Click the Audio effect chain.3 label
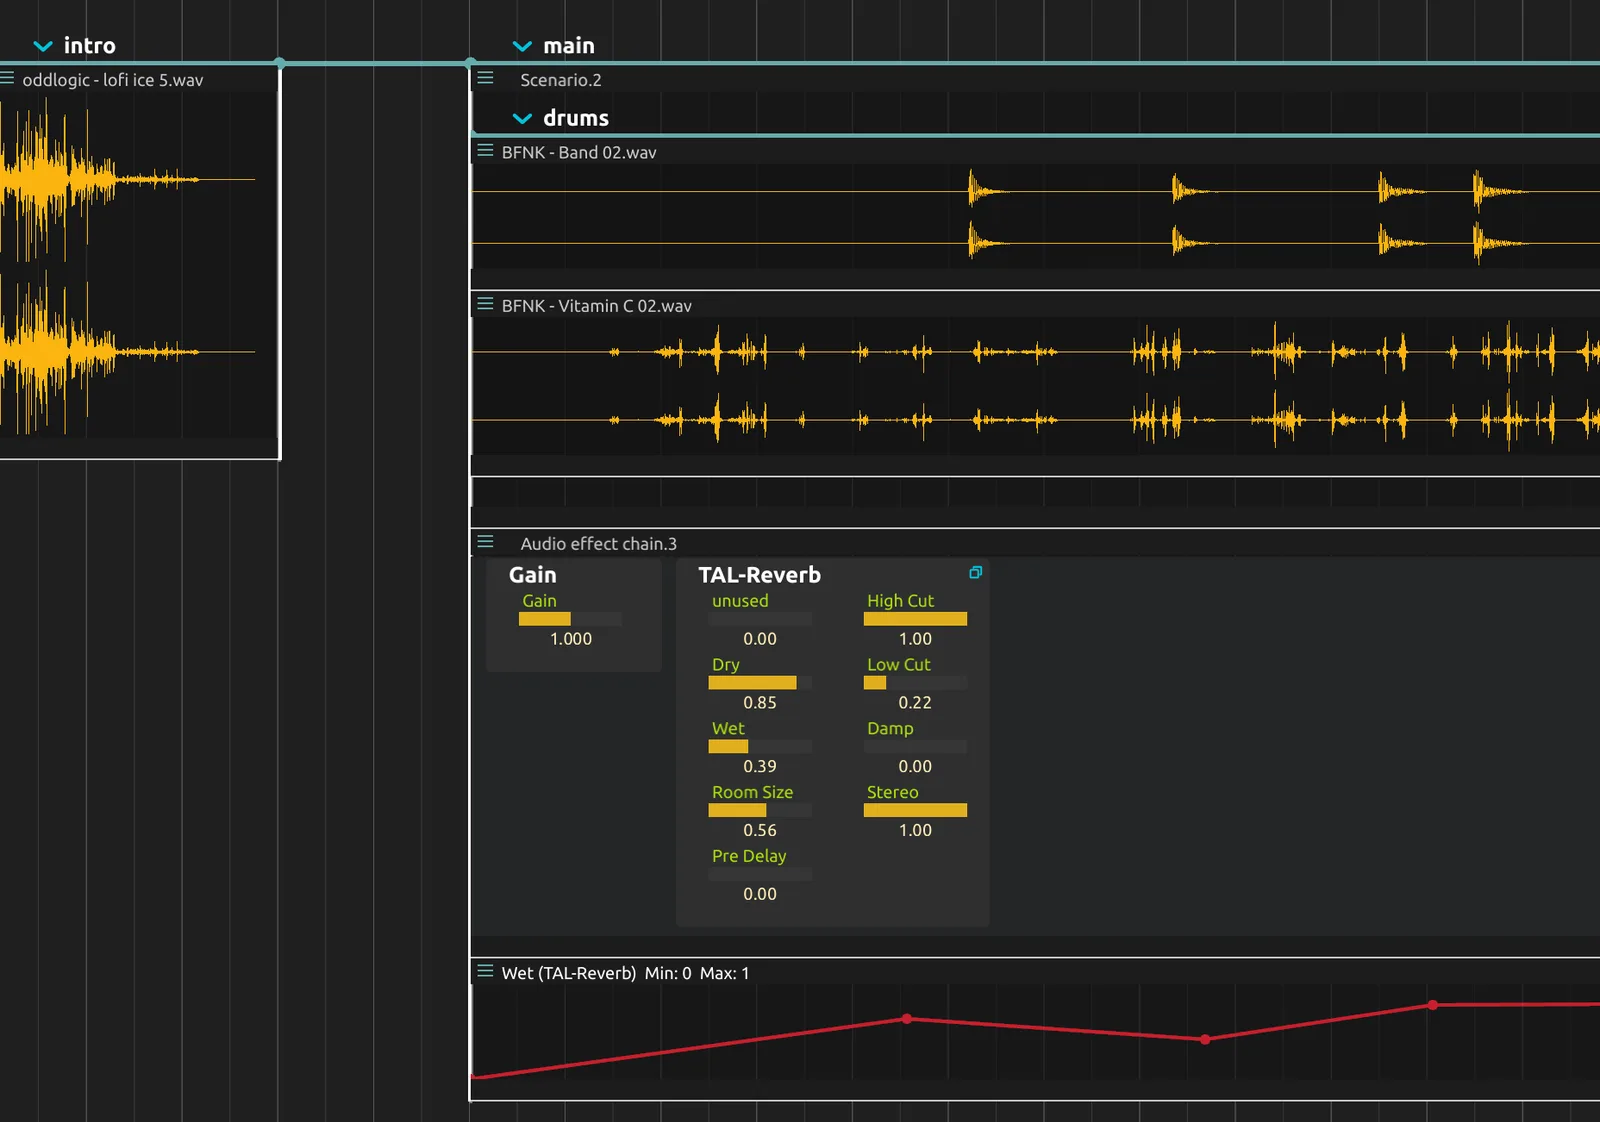The image size is (1600, 1122). click(598, 544)
